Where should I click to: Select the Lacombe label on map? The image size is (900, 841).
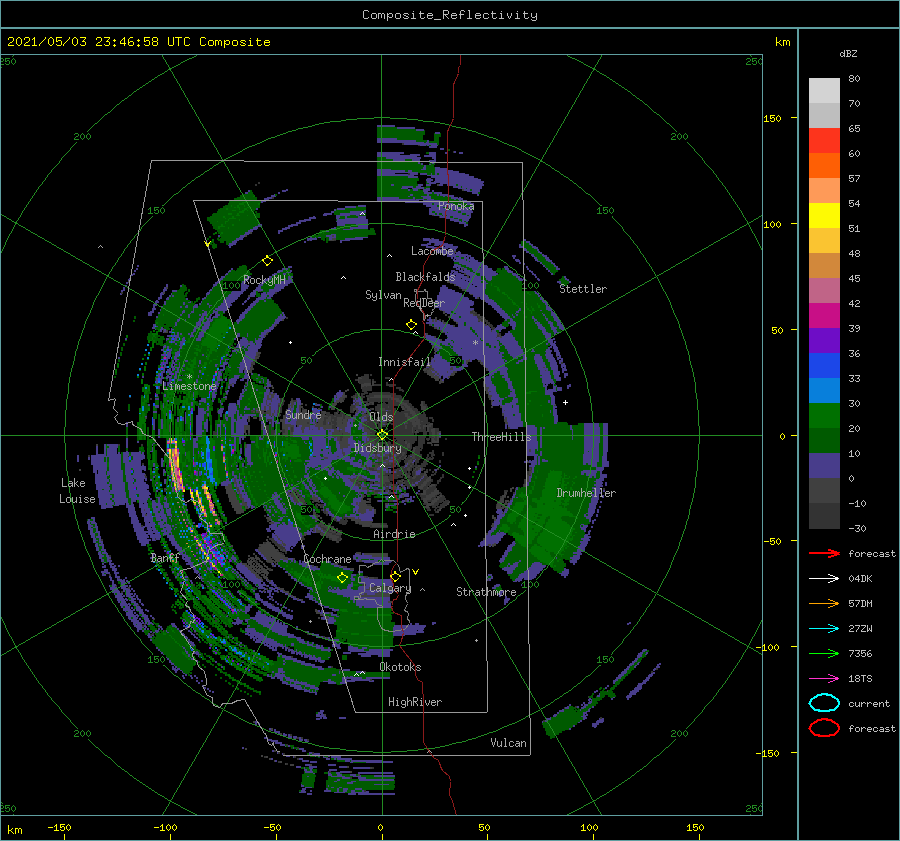[x=432, y=251]
